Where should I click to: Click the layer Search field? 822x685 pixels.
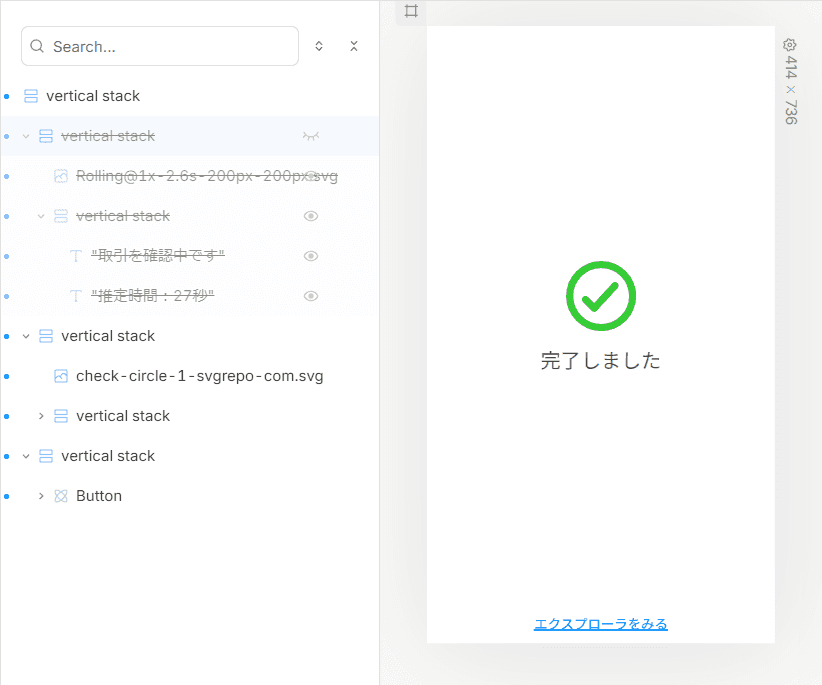point(160,46)
